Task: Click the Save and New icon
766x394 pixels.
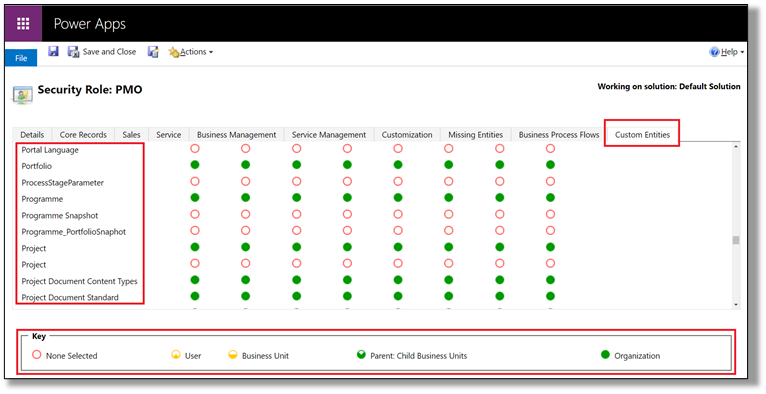Action: 153,52
